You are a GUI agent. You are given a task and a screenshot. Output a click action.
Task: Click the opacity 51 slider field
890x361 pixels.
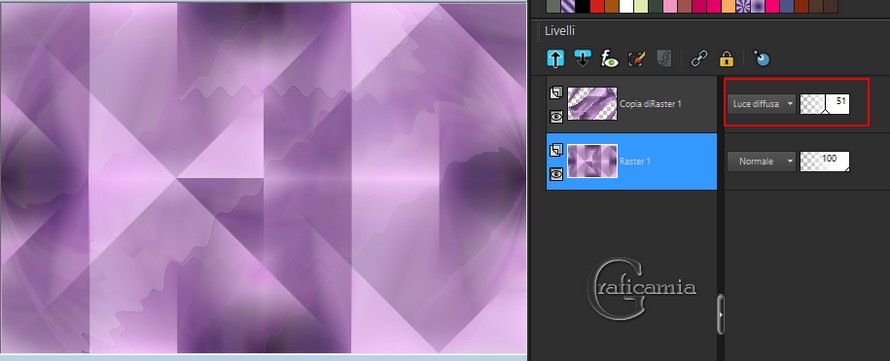pos(825,104)
